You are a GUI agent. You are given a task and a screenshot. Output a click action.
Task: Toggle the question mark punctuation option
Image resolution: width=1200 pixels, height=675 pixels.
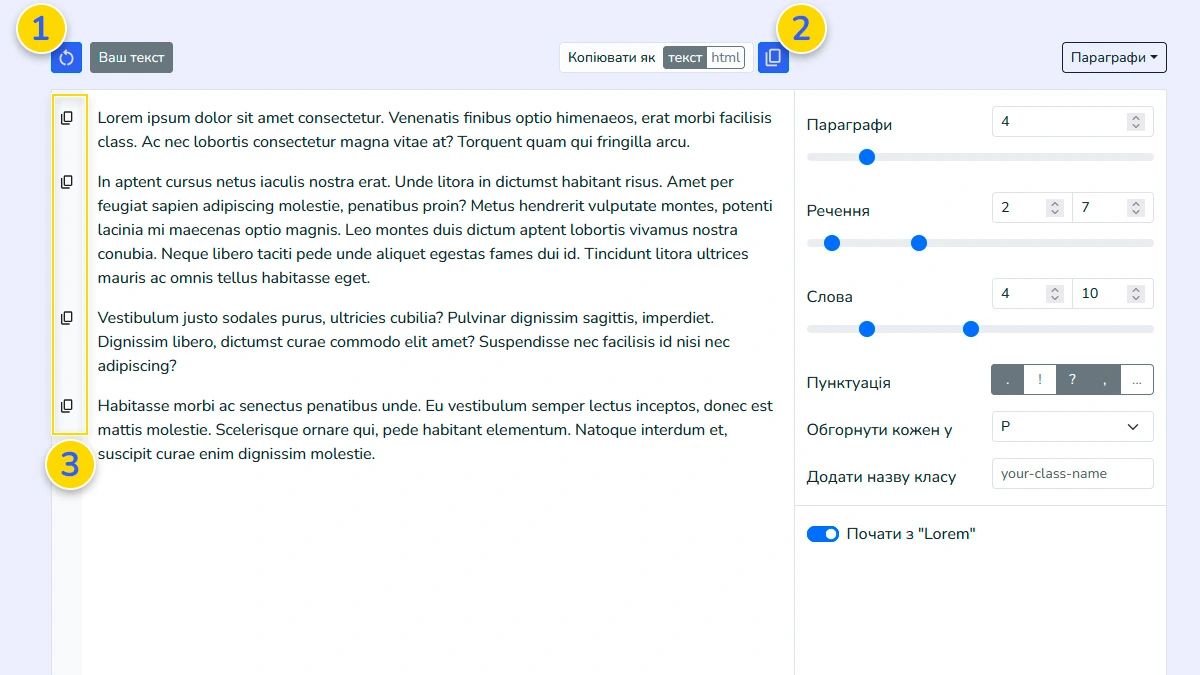point(1072,380)
